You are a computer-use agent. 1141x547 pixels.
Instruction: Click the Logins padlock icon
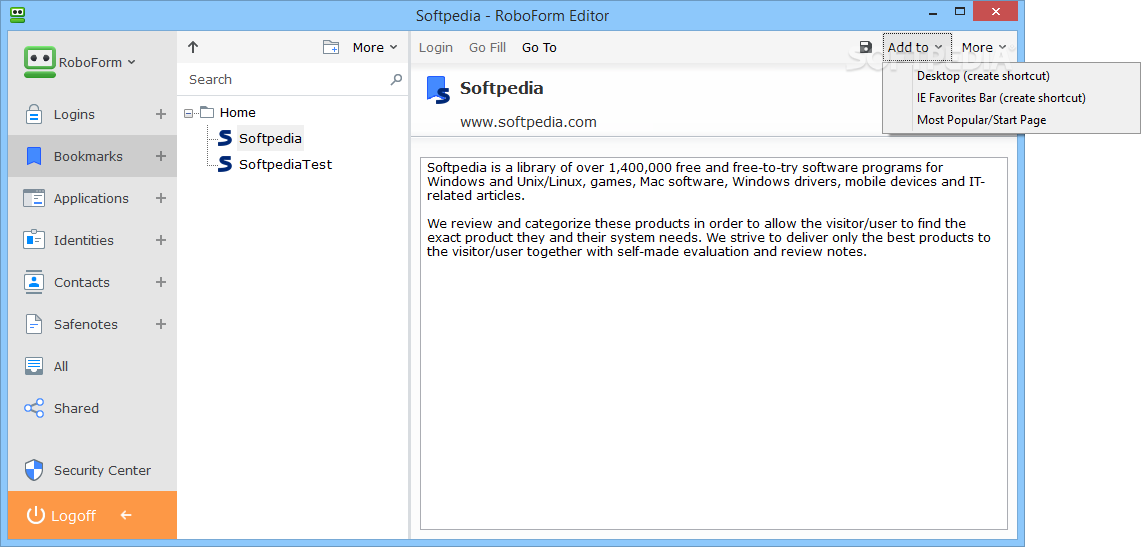coord(33,114)
